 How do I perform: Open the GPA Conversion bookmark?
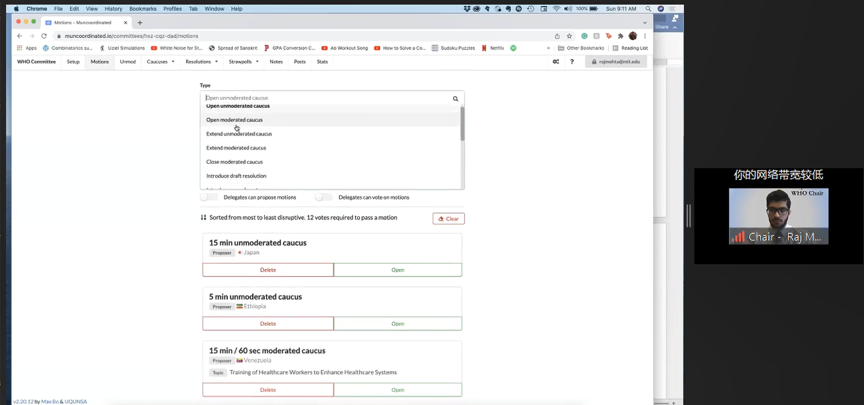coord(290,48)
